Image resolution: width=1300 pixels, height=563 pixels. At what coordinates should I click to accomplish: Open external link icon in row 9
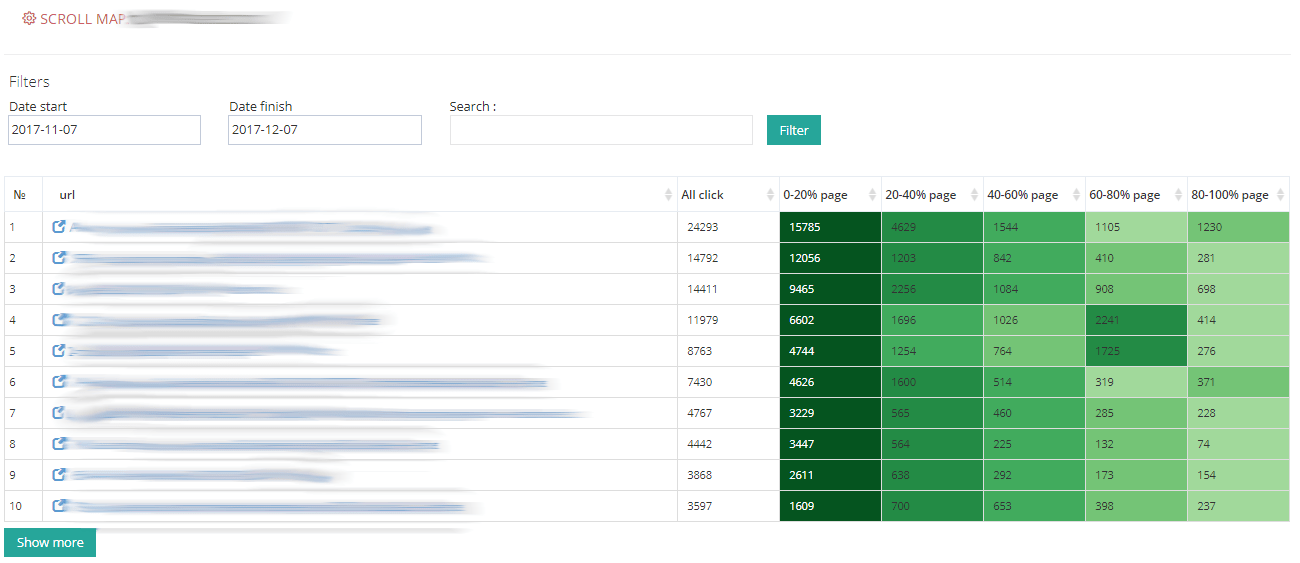[x=59, y=475]
